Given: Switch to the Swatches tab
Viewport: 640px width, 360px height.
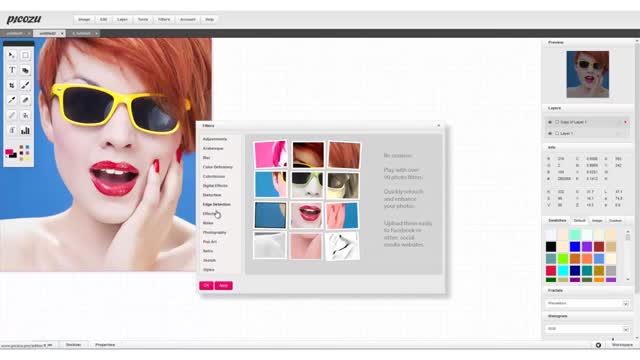Looking at the screenshot, I should pyautogui.click(x=557, y=220).
